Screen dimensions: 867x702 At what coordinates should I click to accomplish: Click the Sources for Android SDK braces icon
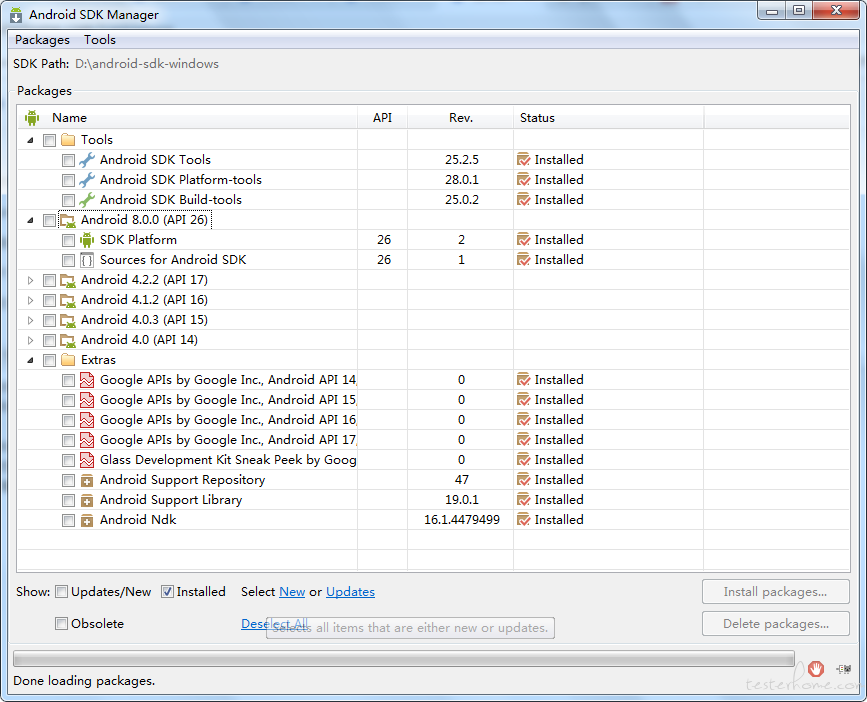click(87, 260)
